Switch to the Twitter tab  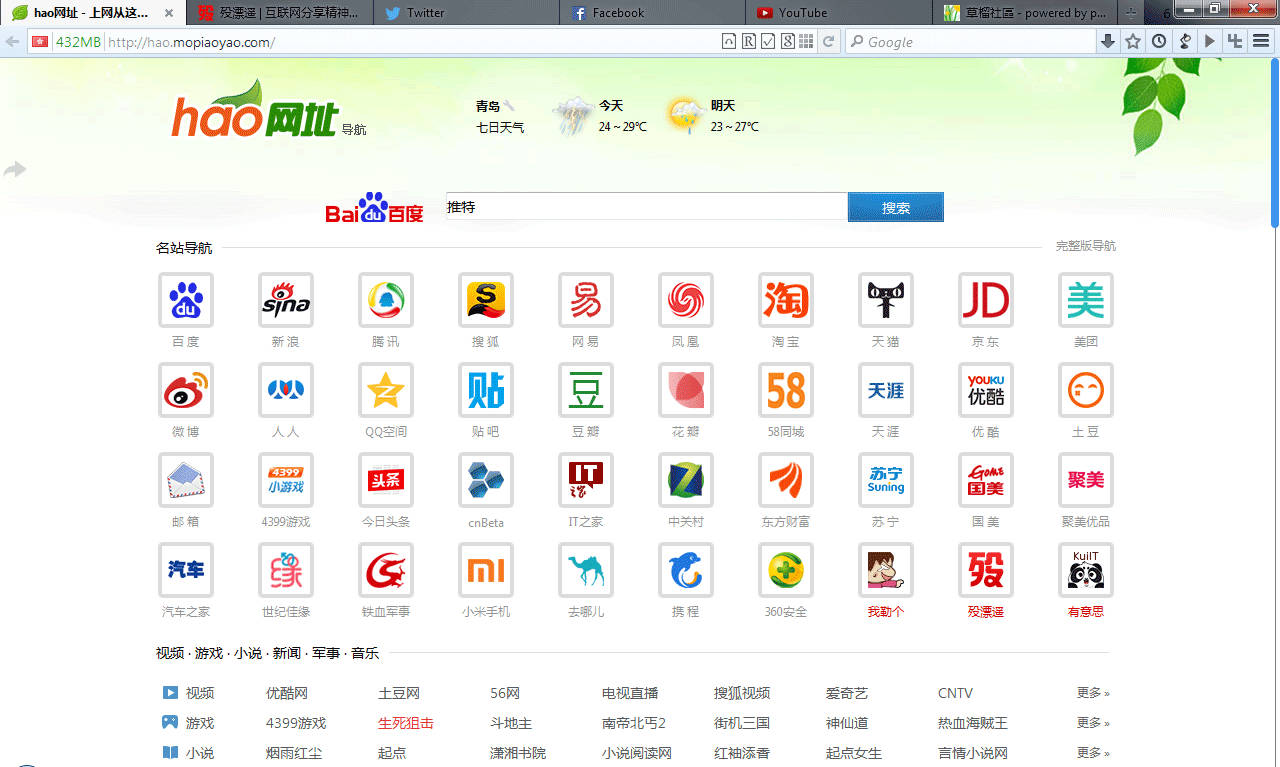465,13
